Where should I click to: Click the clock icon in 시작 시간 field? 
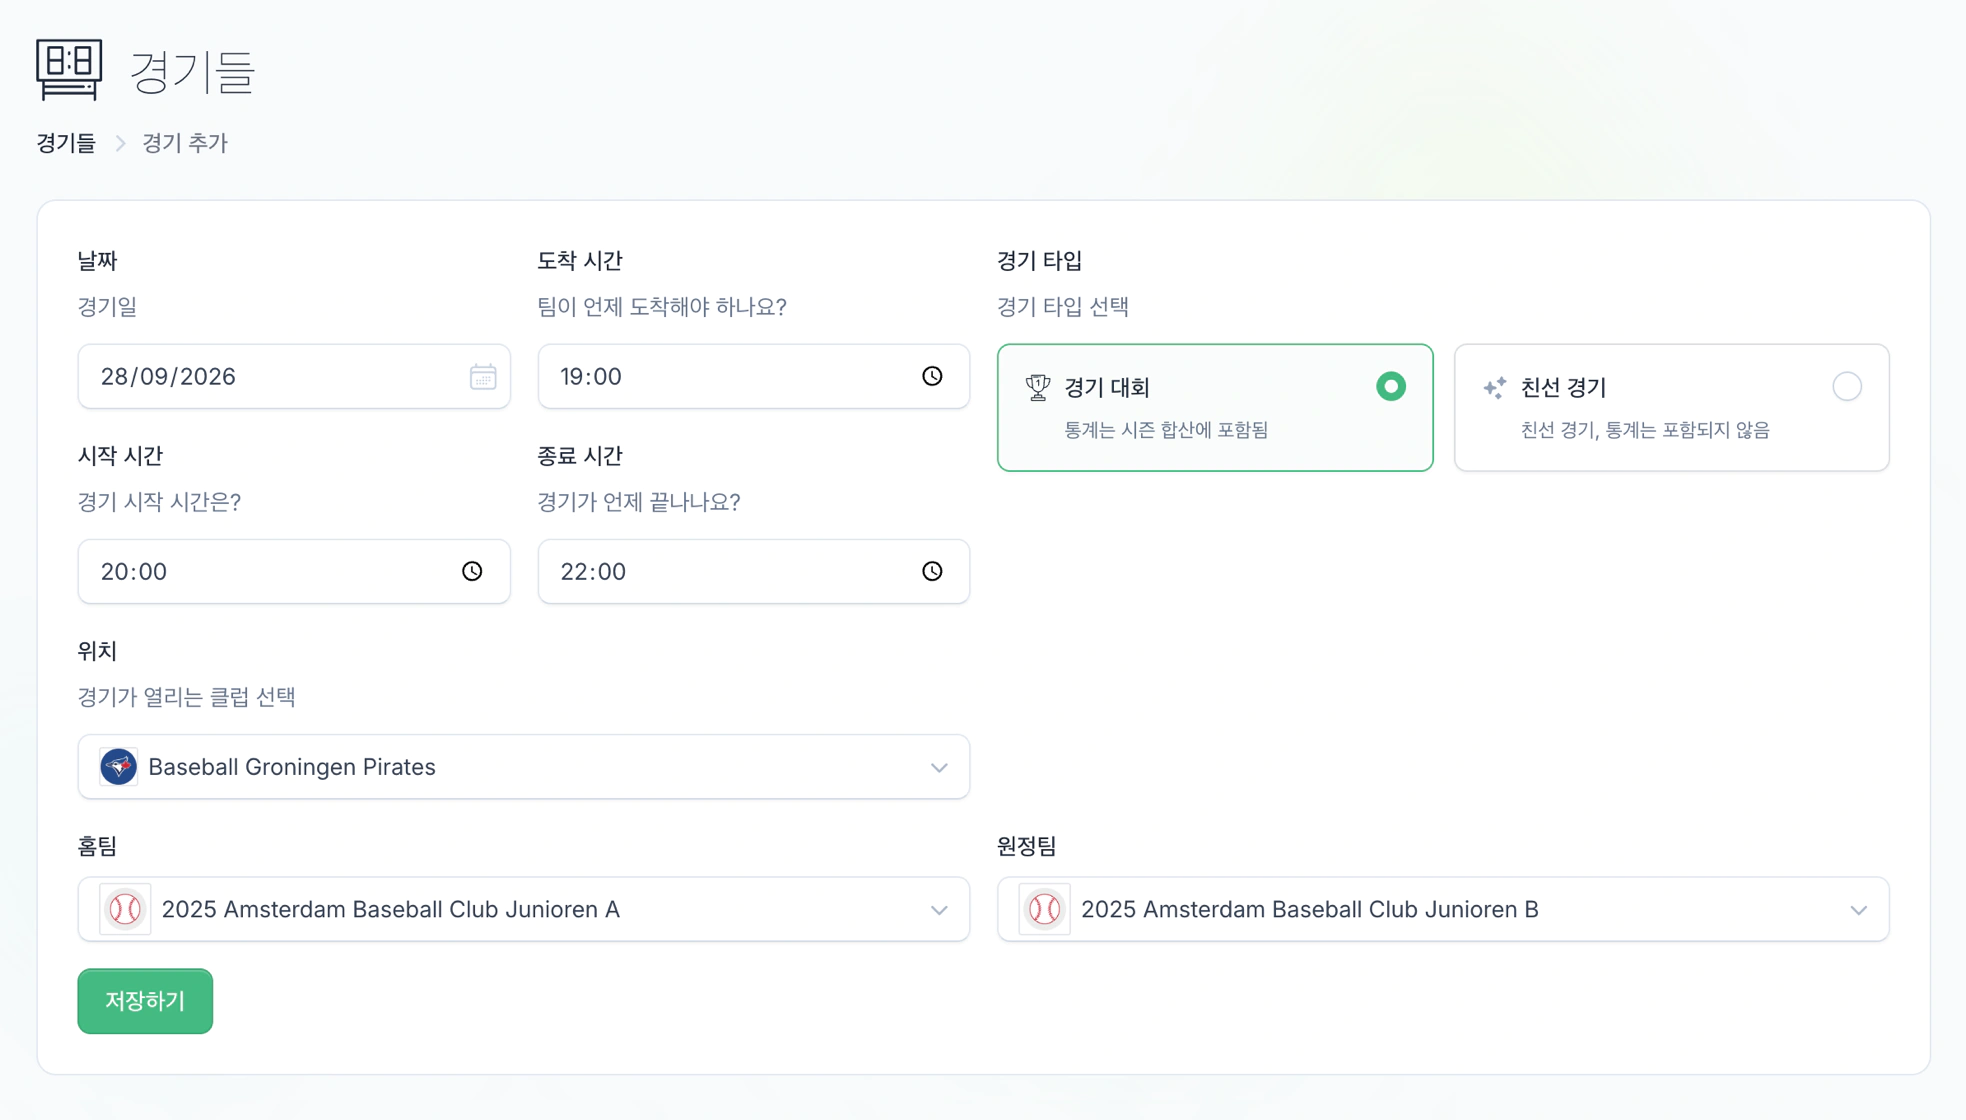point(472,571)
